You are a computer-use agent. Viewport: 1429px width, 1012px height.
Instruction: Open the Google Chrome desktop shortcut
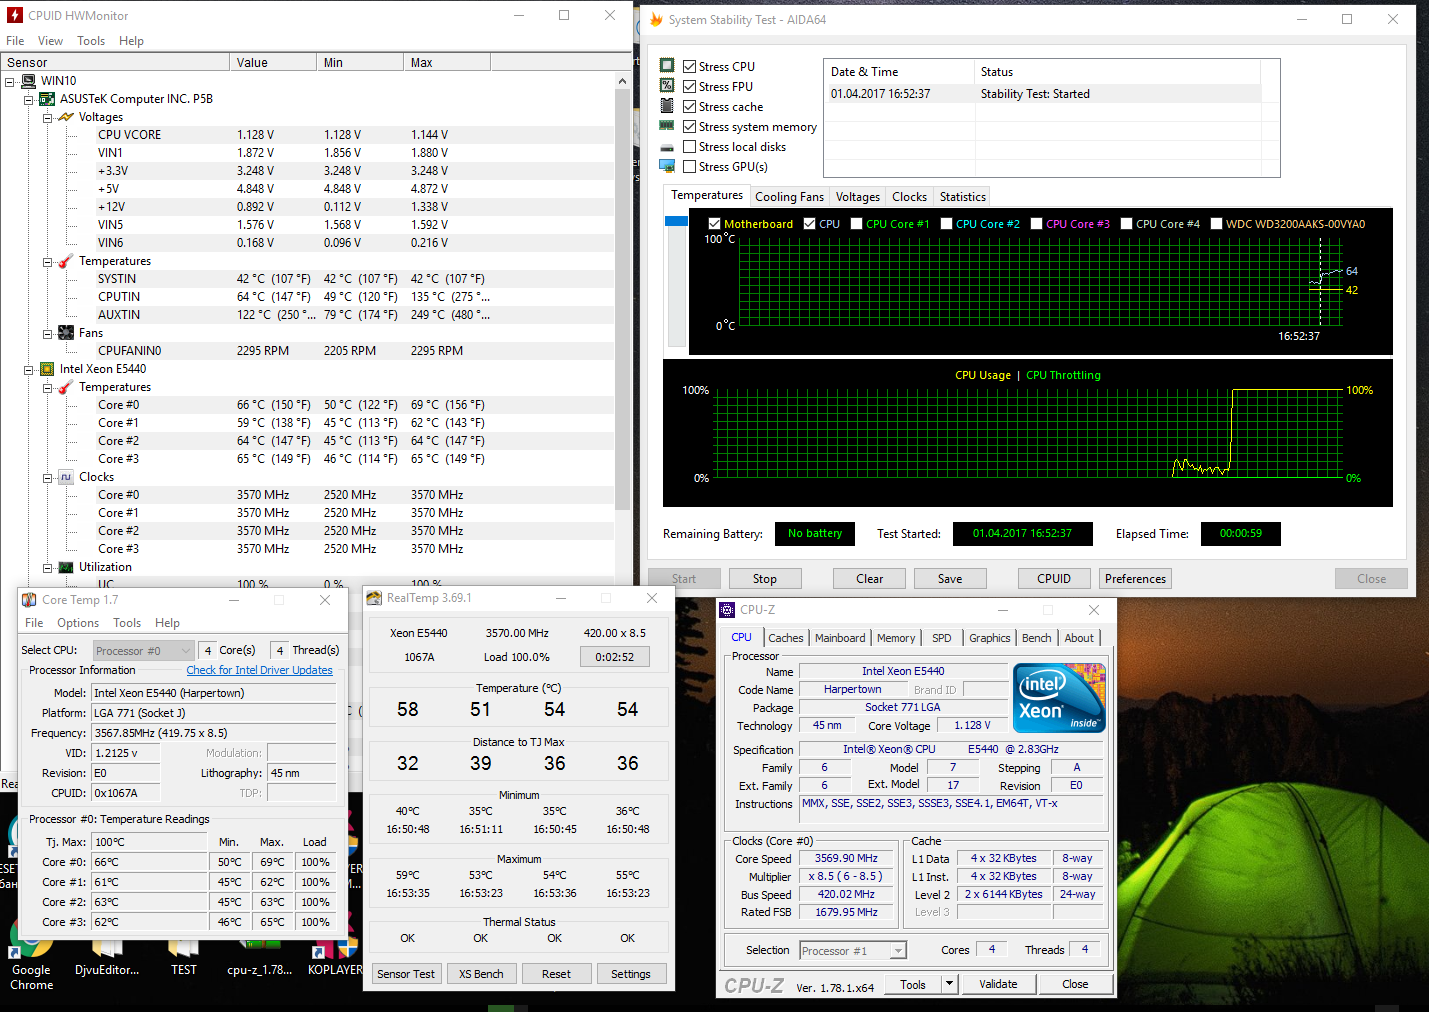31,954
